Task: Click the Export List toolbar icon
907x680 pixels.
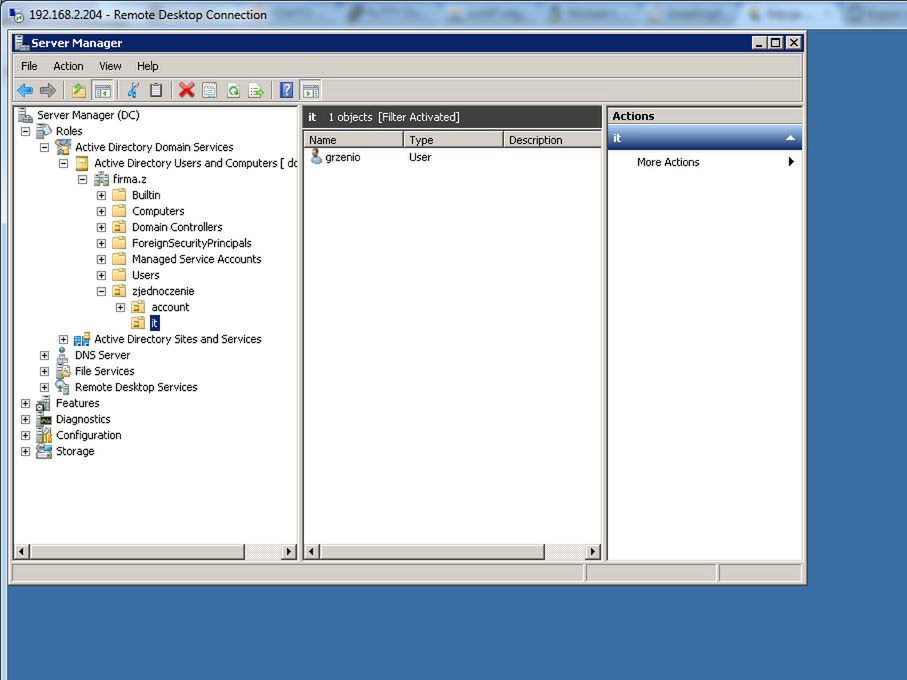Action: click(x=256, y=90)
